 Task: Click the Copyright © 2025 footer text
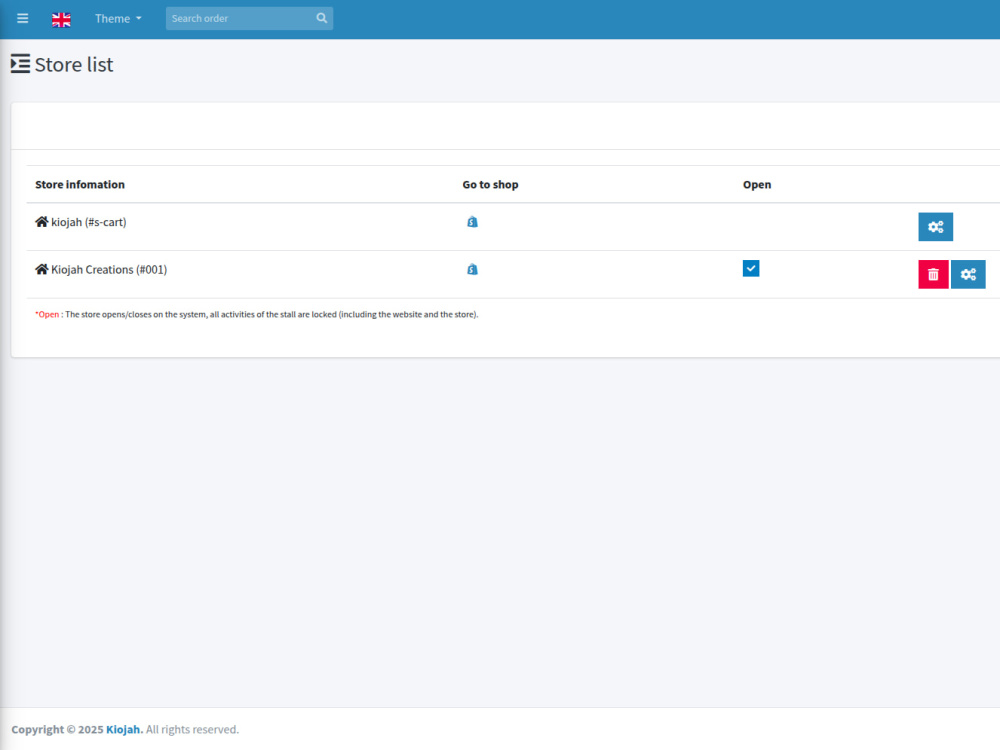(x=57, y=730)
